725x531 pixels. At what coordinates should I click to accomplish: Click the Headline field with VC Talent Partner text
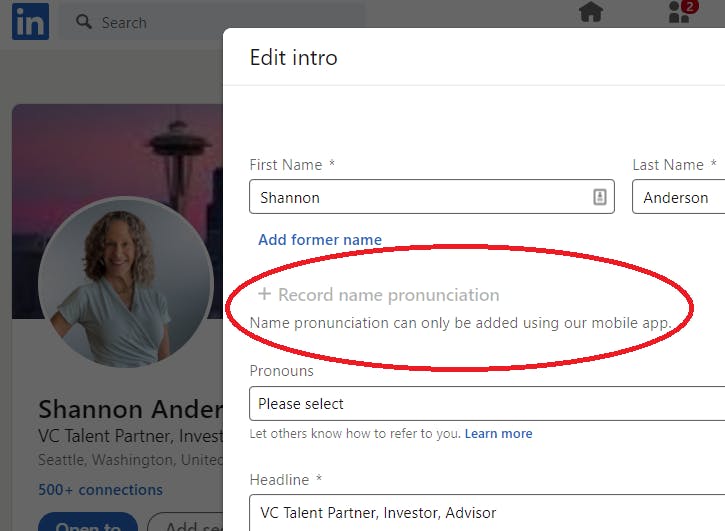(x=487, y=512)
